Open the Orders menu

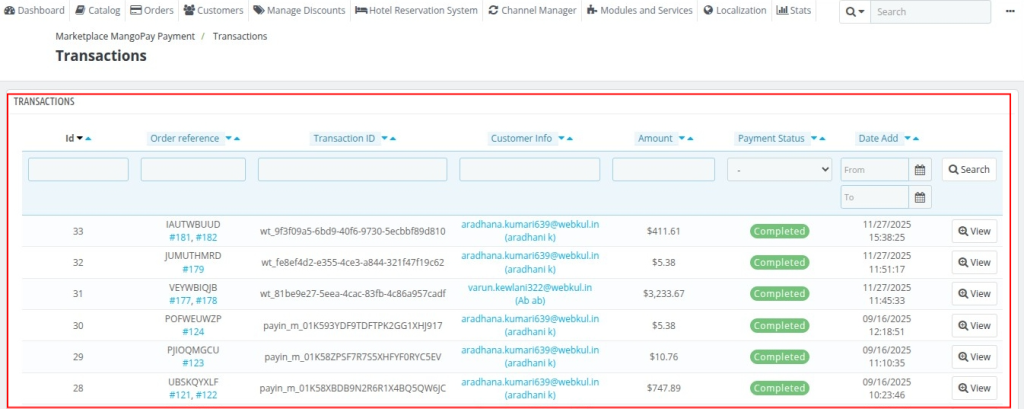pos(152,10)
